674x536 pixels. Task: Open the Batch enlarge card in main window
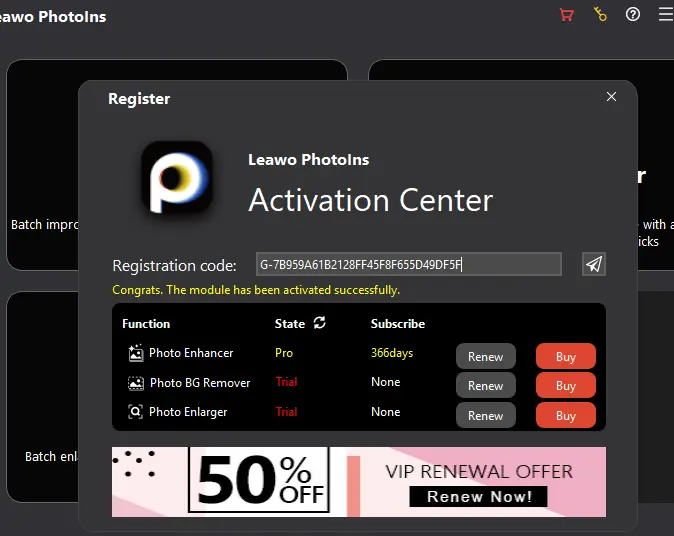pos(42,397)
